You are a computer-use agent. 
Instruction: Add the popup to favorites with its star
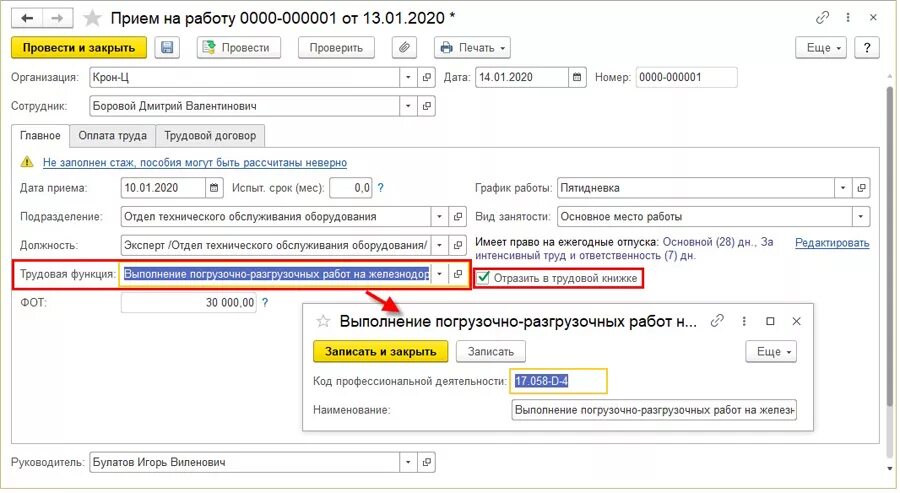click(x=323, y=321)
